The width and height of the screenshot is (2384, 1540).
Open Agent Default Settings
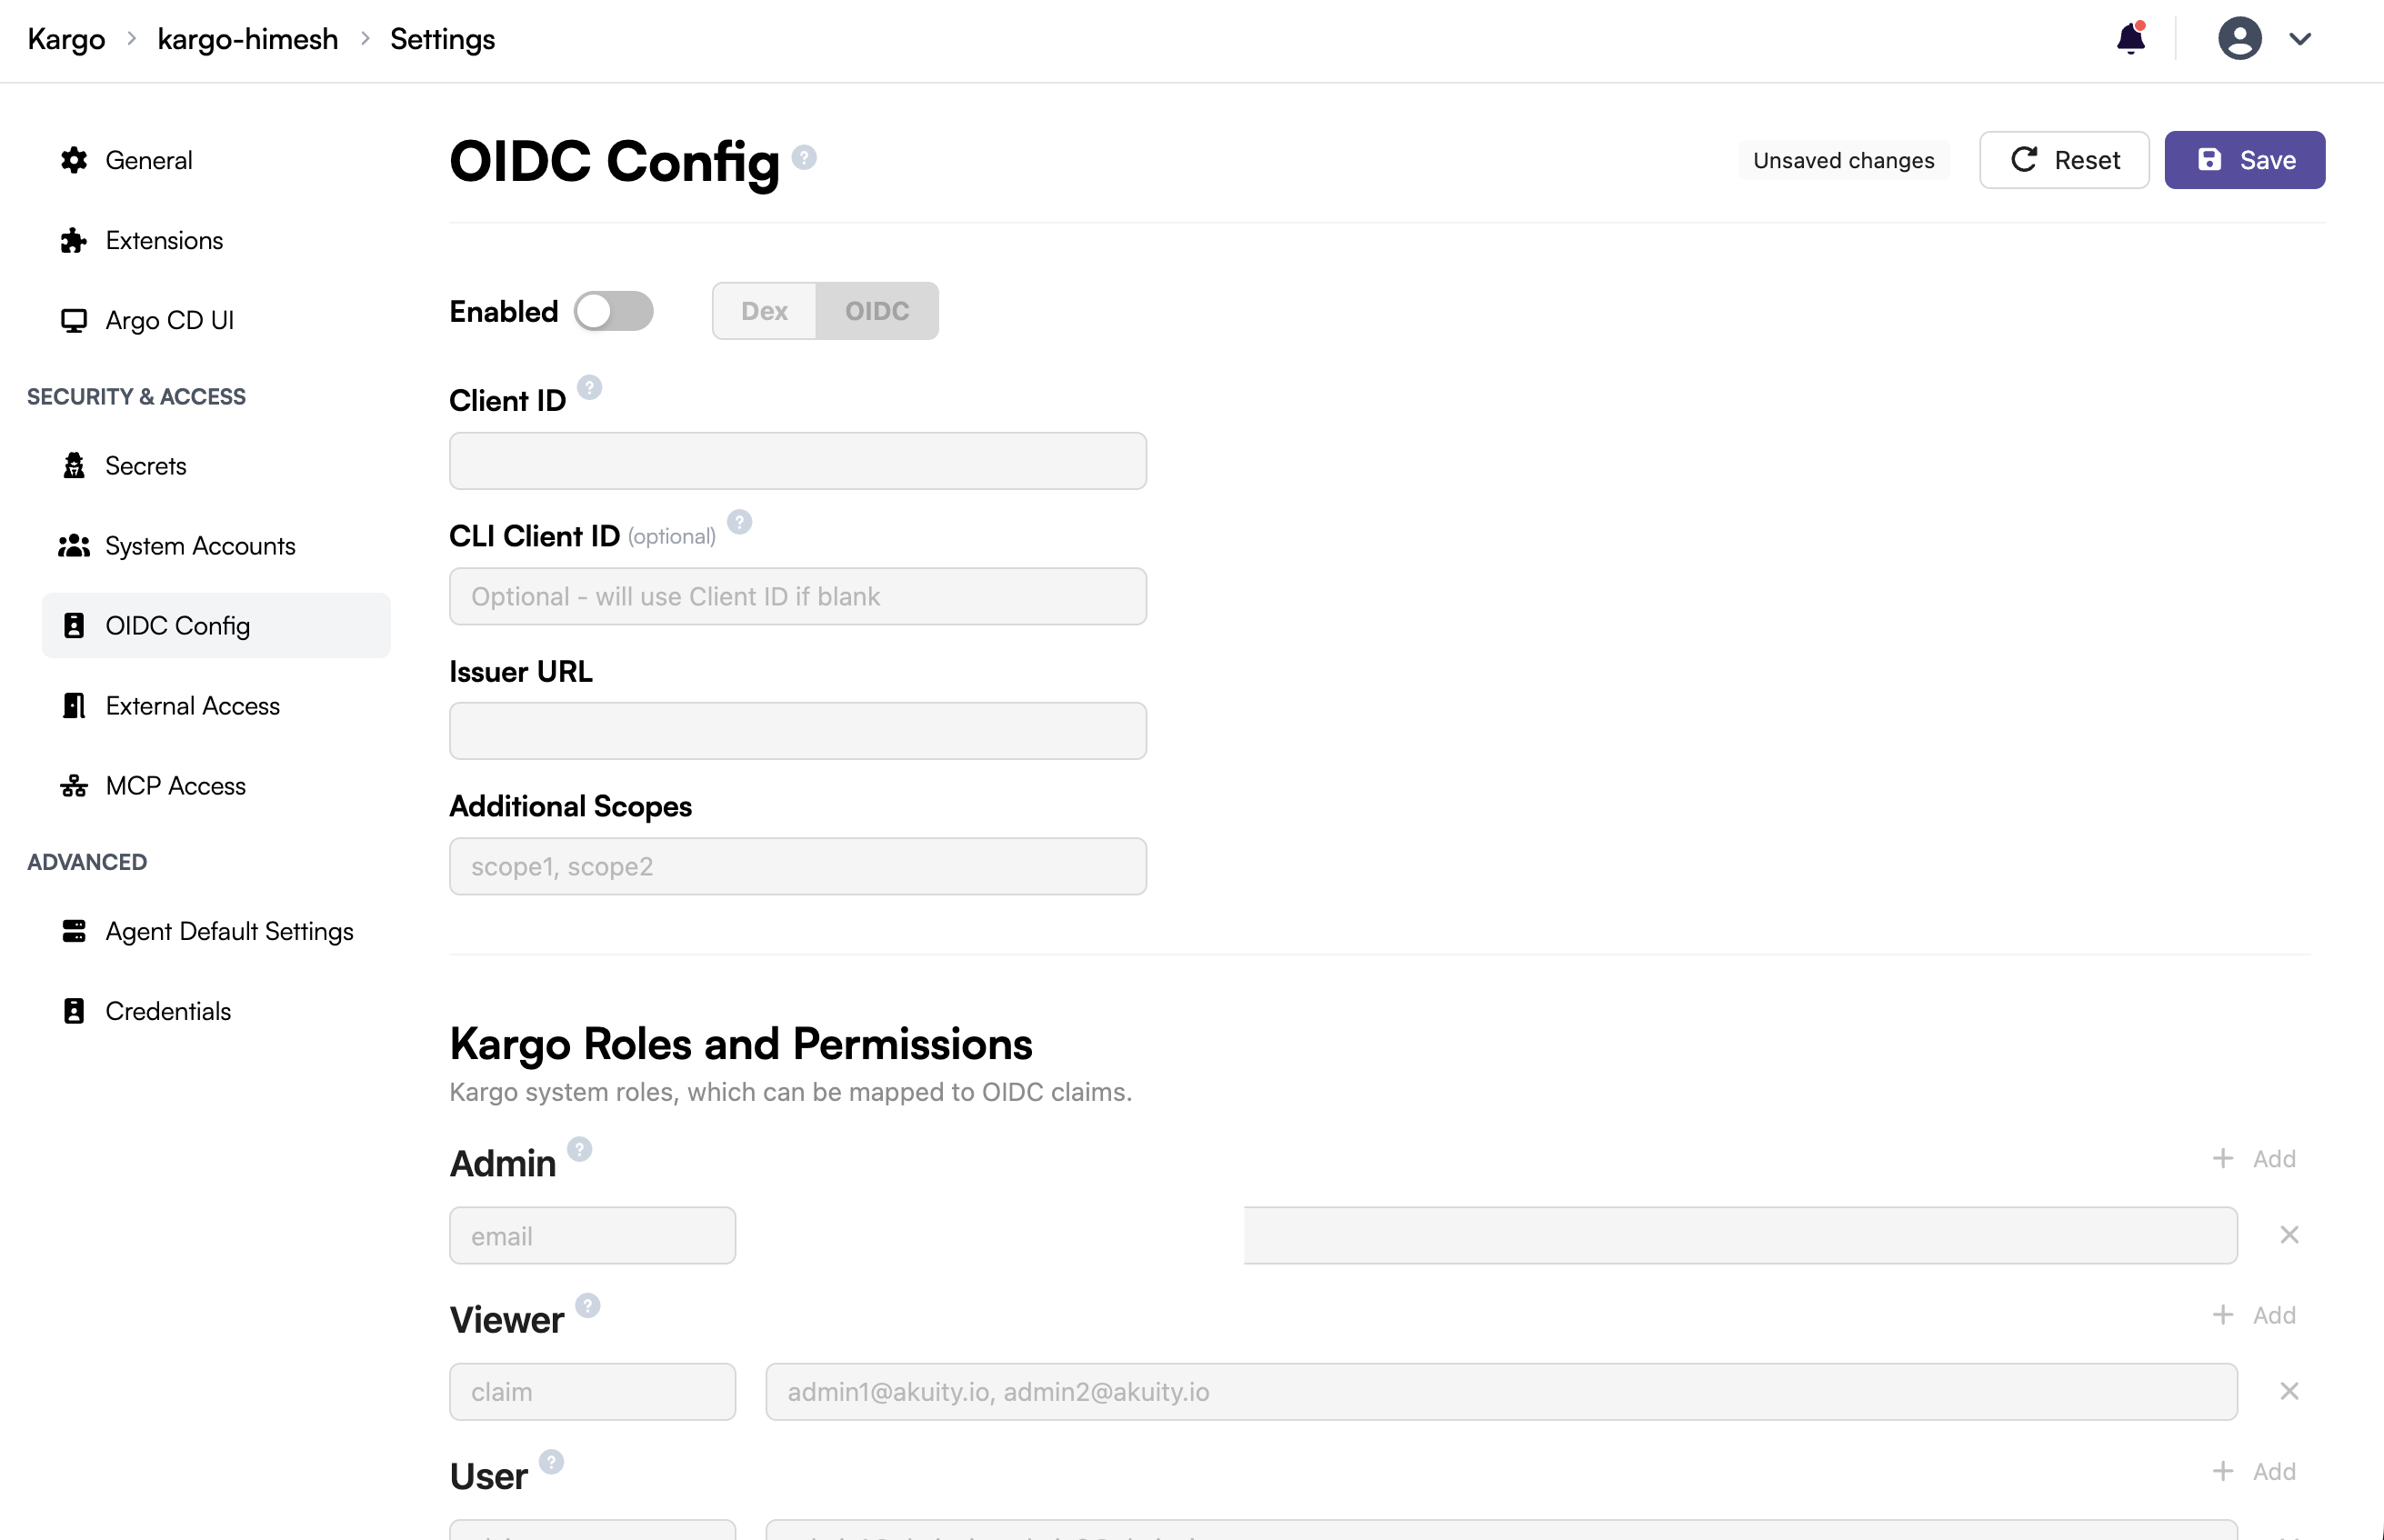click(216, 931)
